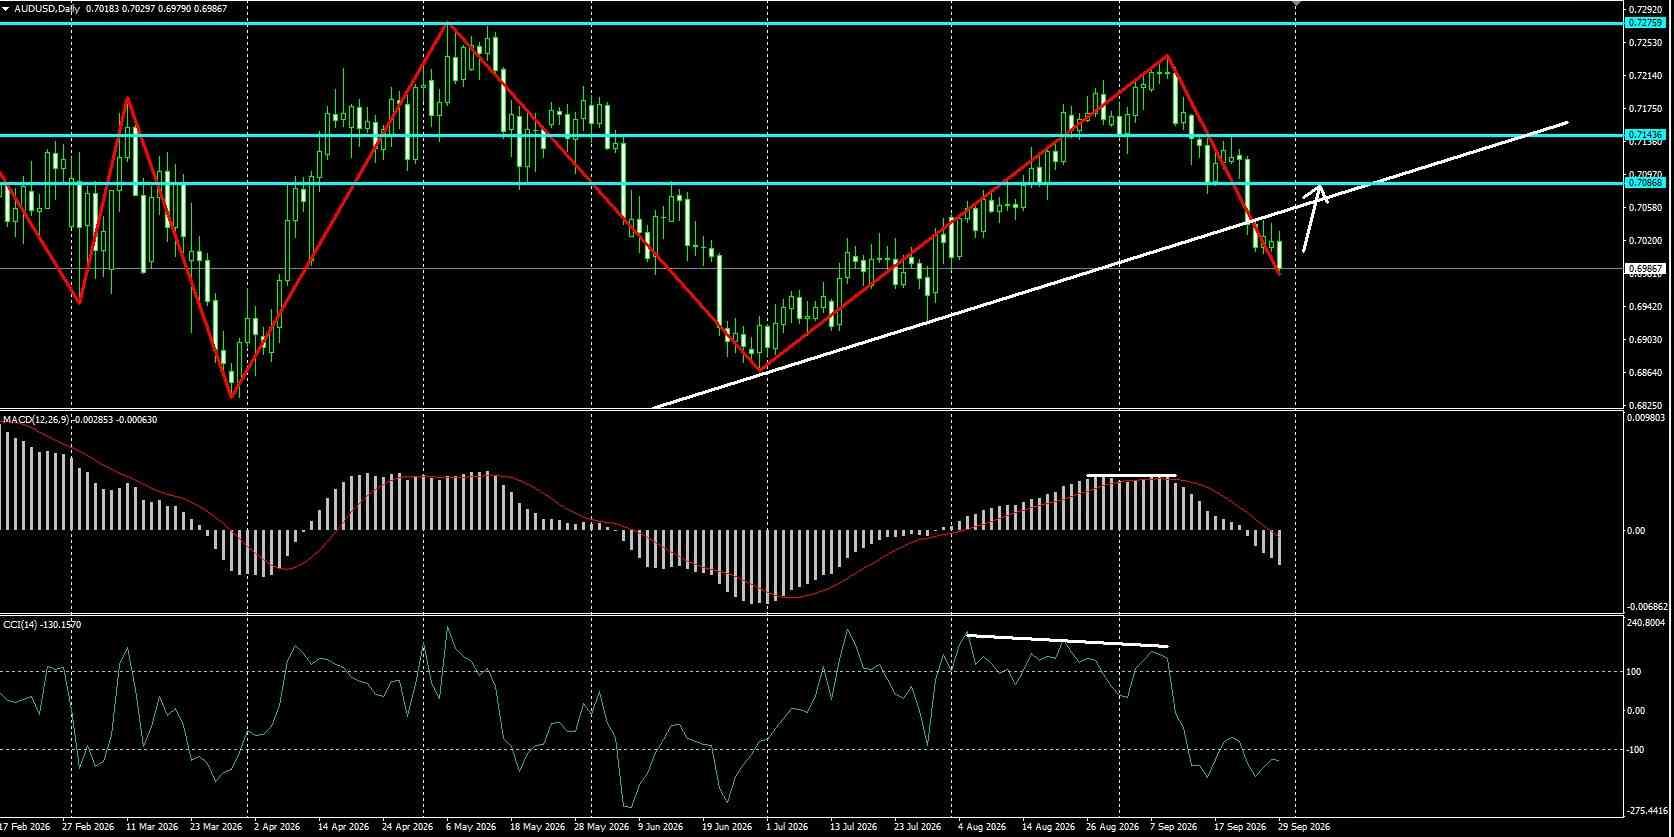1674x837 pixels.
Task: Click the MACD zero level 0.00 label
Action: [1637, 531]
